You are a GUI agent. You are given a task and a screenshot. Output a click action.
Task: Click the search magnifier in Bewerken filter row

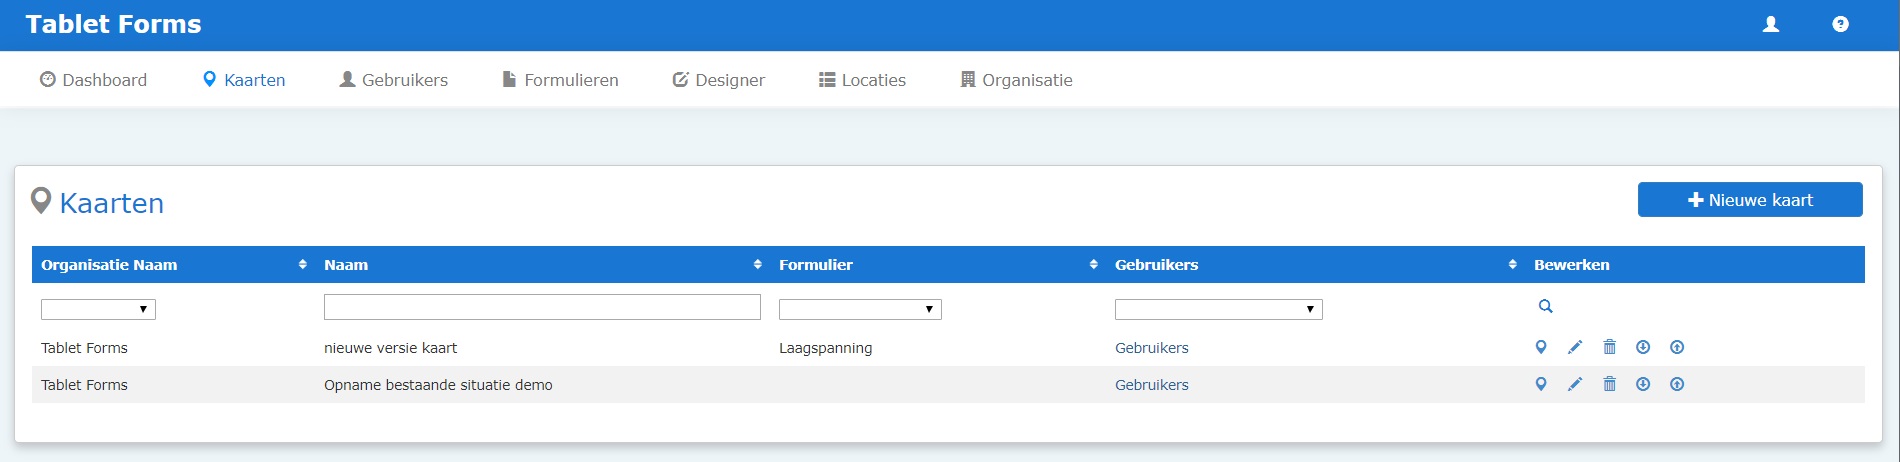(1545, 306)
